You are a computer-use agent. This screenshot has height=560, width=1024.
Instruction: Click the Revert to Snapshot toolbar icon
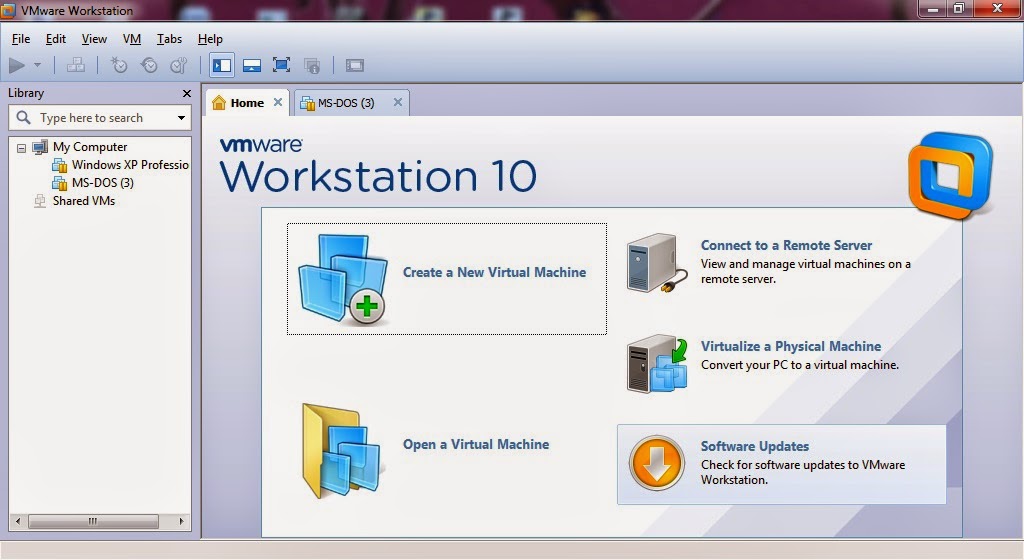click(x=149, y=65)
